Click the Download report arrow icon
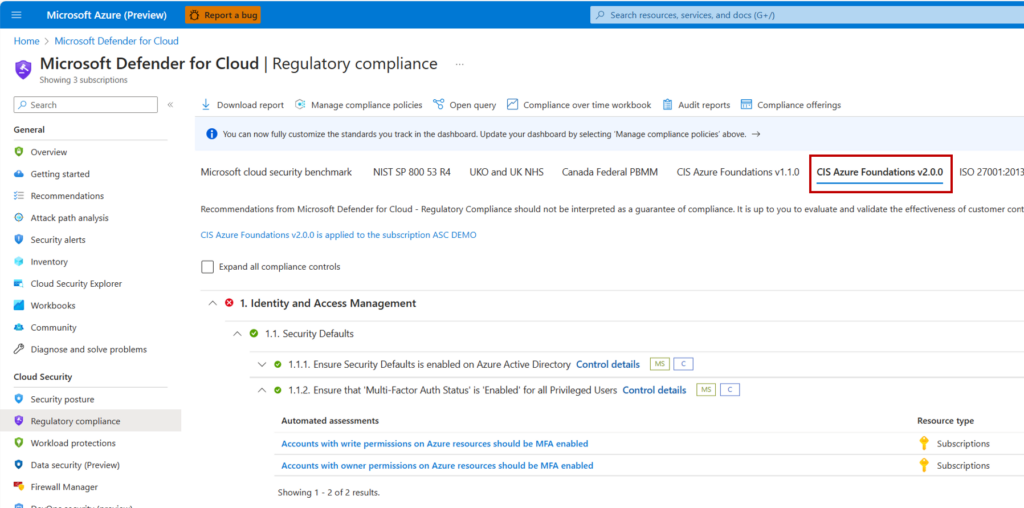 click(206, 104)
